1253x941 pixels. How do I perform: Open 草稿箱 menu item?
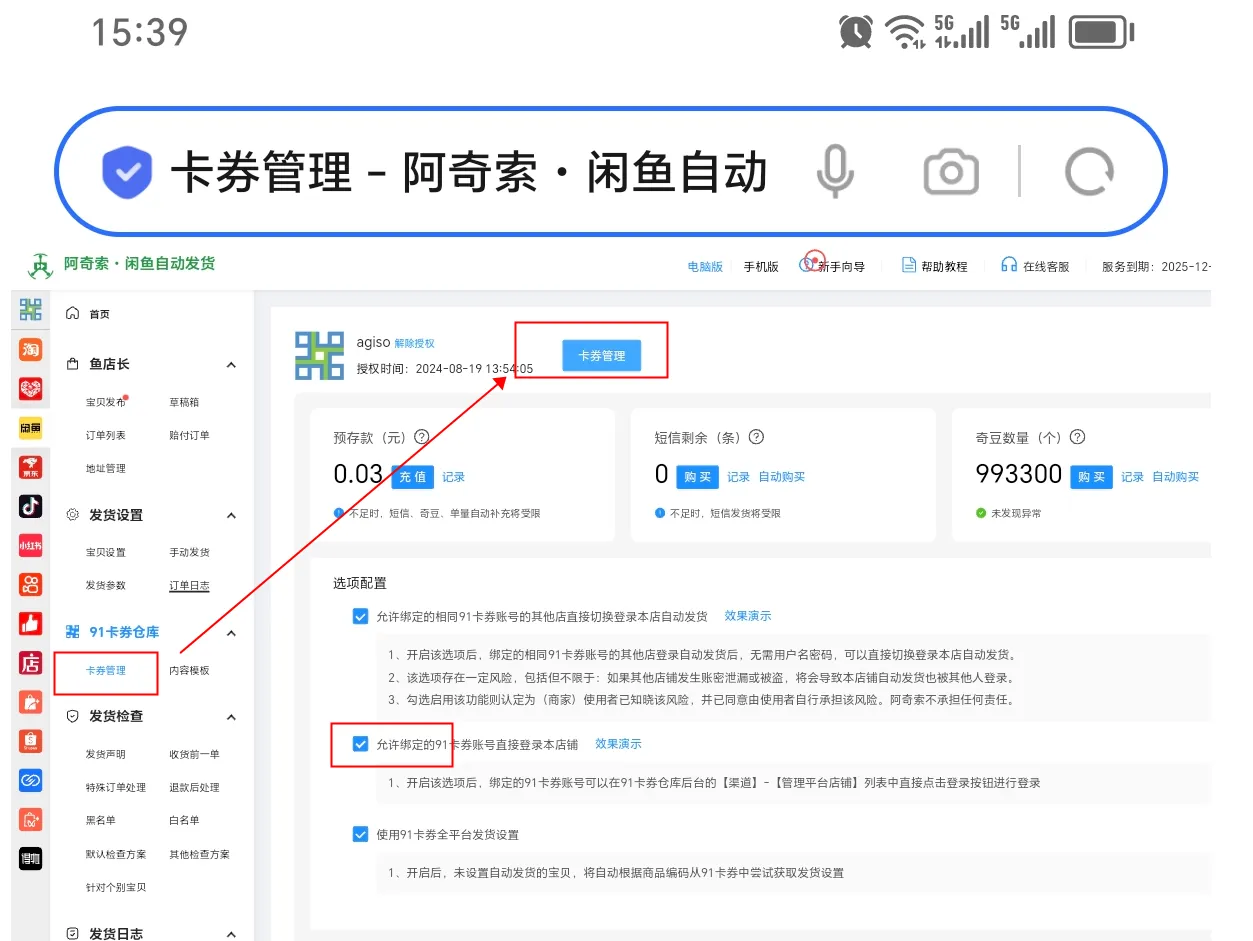coord(184,402)
